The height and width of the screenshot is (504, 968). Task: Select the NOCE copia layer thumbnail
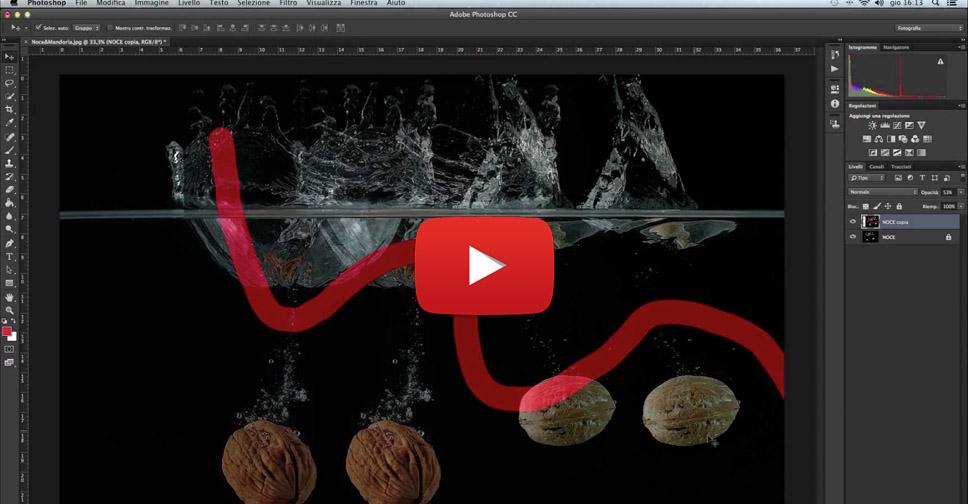(x=870, y=222)
